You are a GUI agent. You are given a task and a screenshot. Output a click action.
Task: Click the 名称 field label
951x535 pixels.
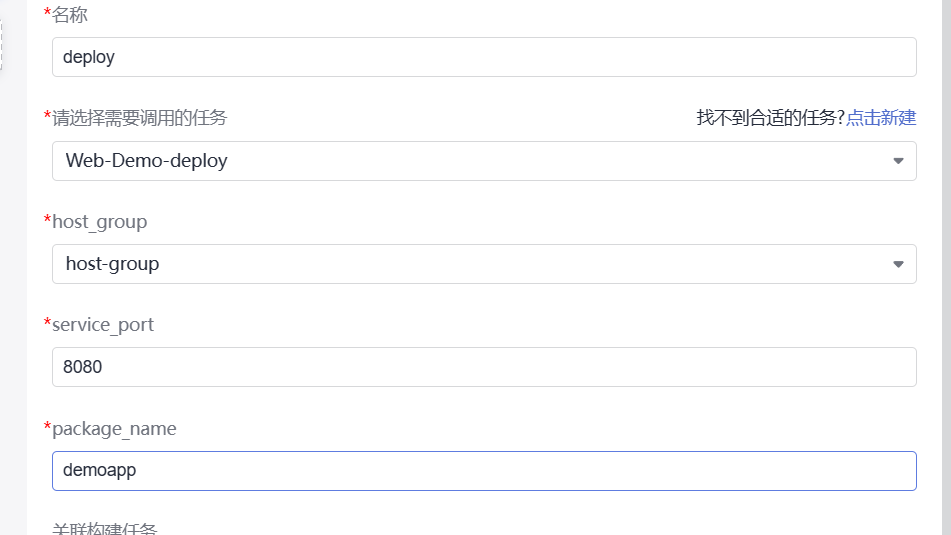pos(70,14)
